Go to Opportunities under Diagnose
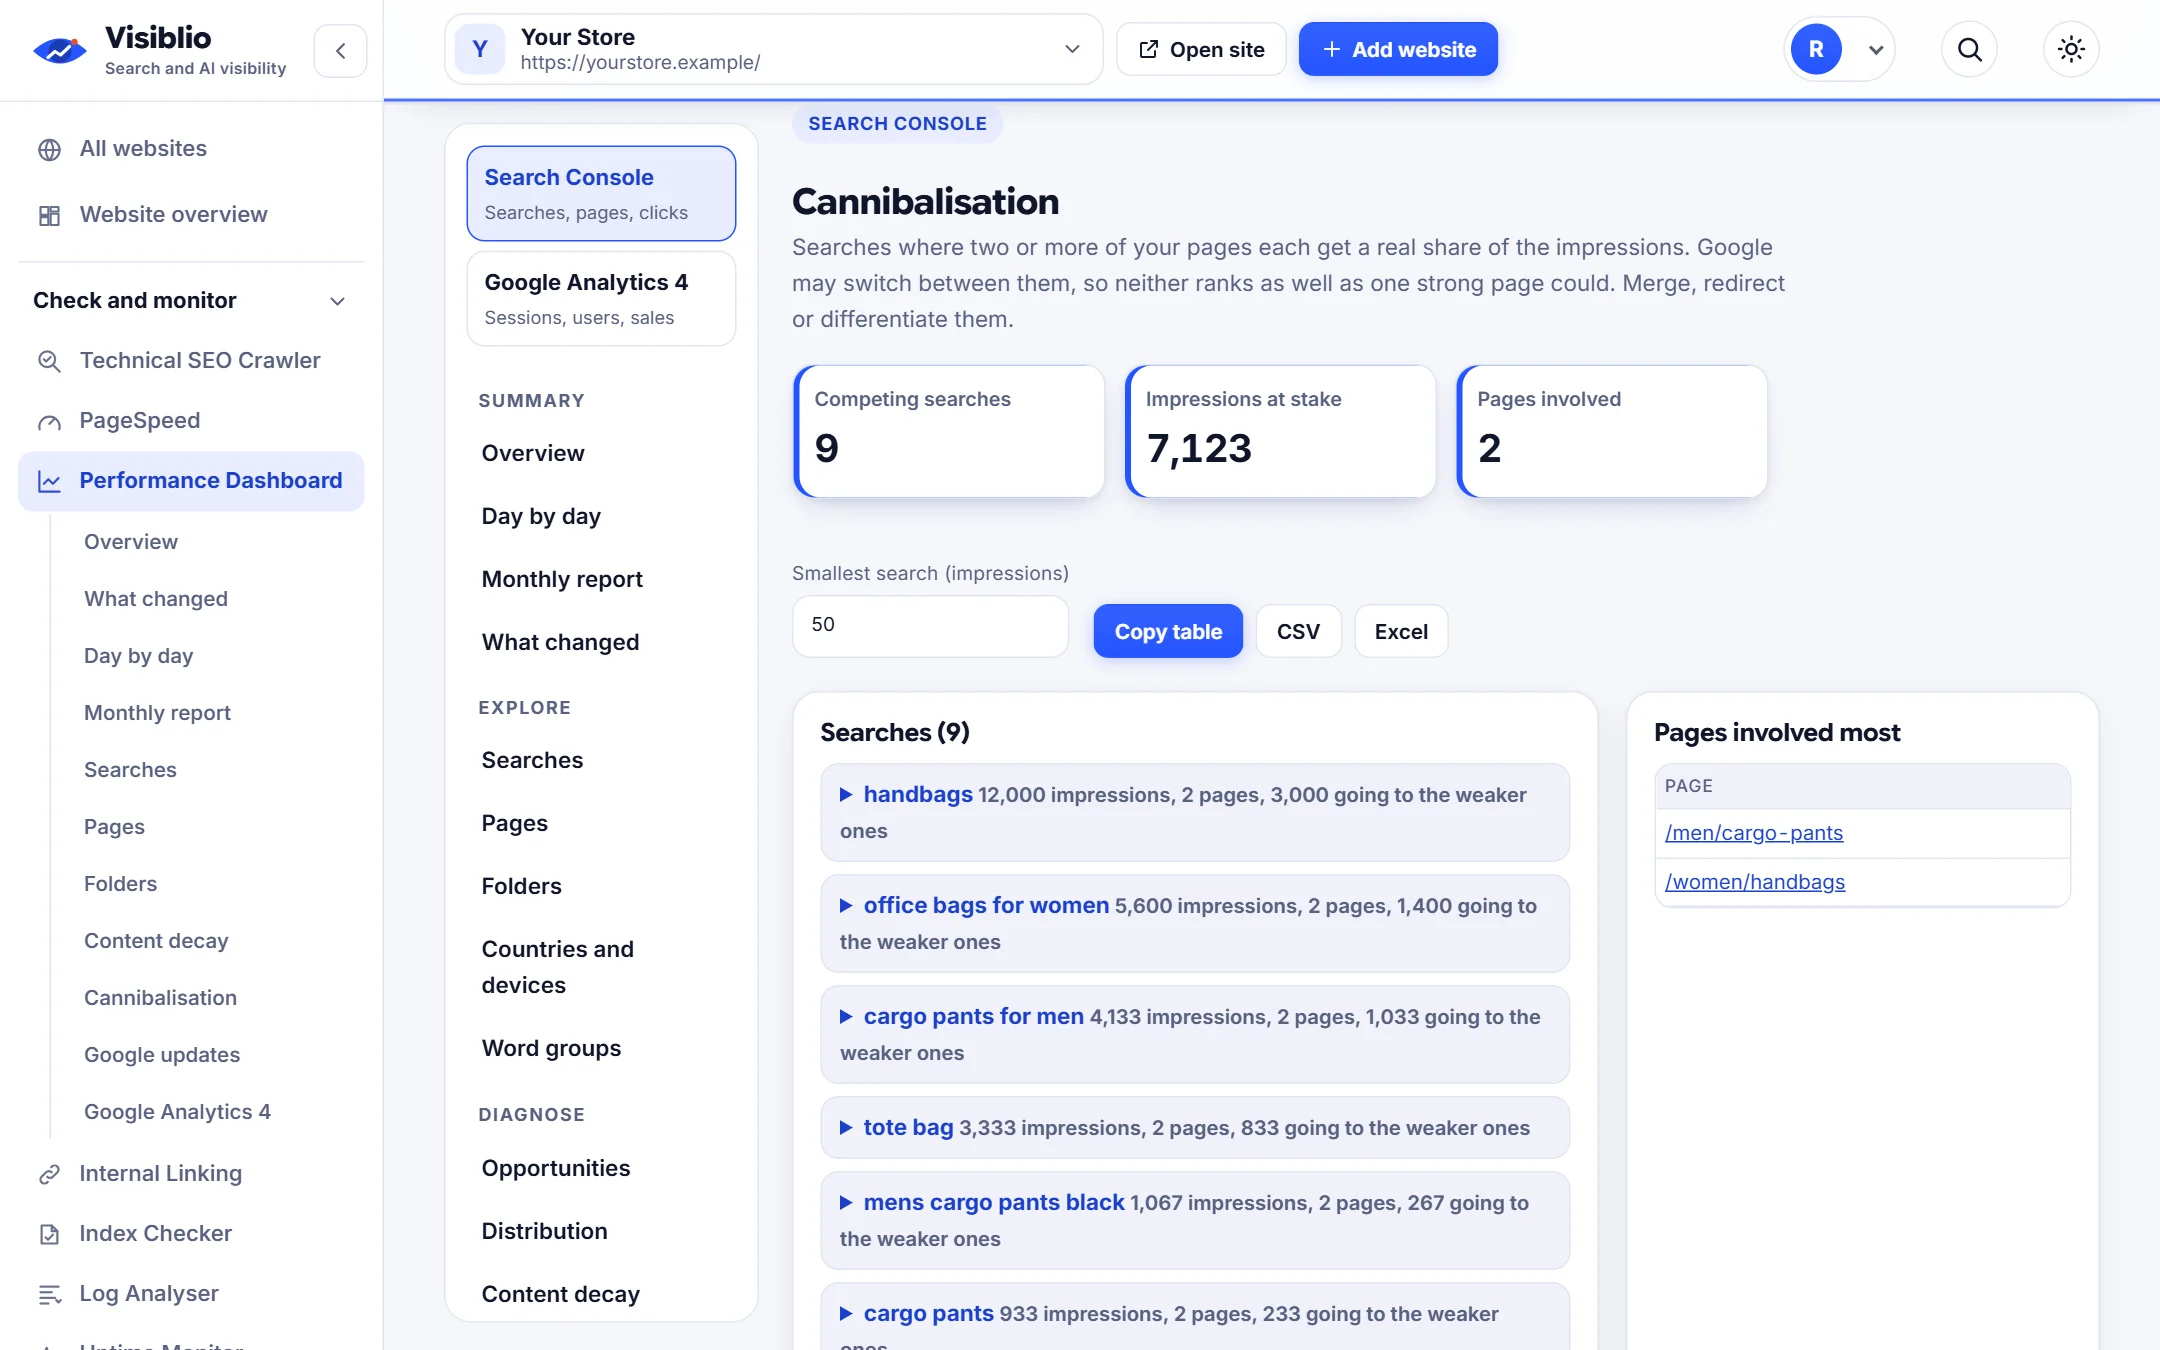 coord(555,1168)
